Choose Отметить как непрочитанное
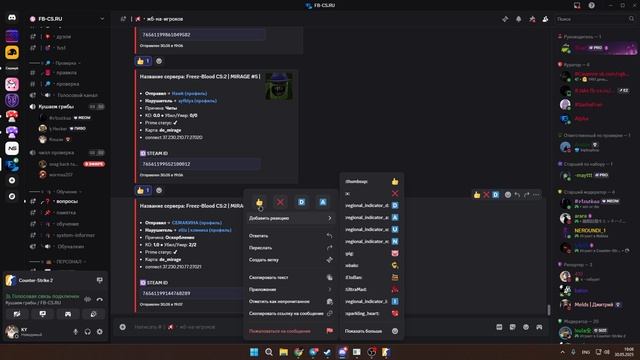 [x=290, y=301]
